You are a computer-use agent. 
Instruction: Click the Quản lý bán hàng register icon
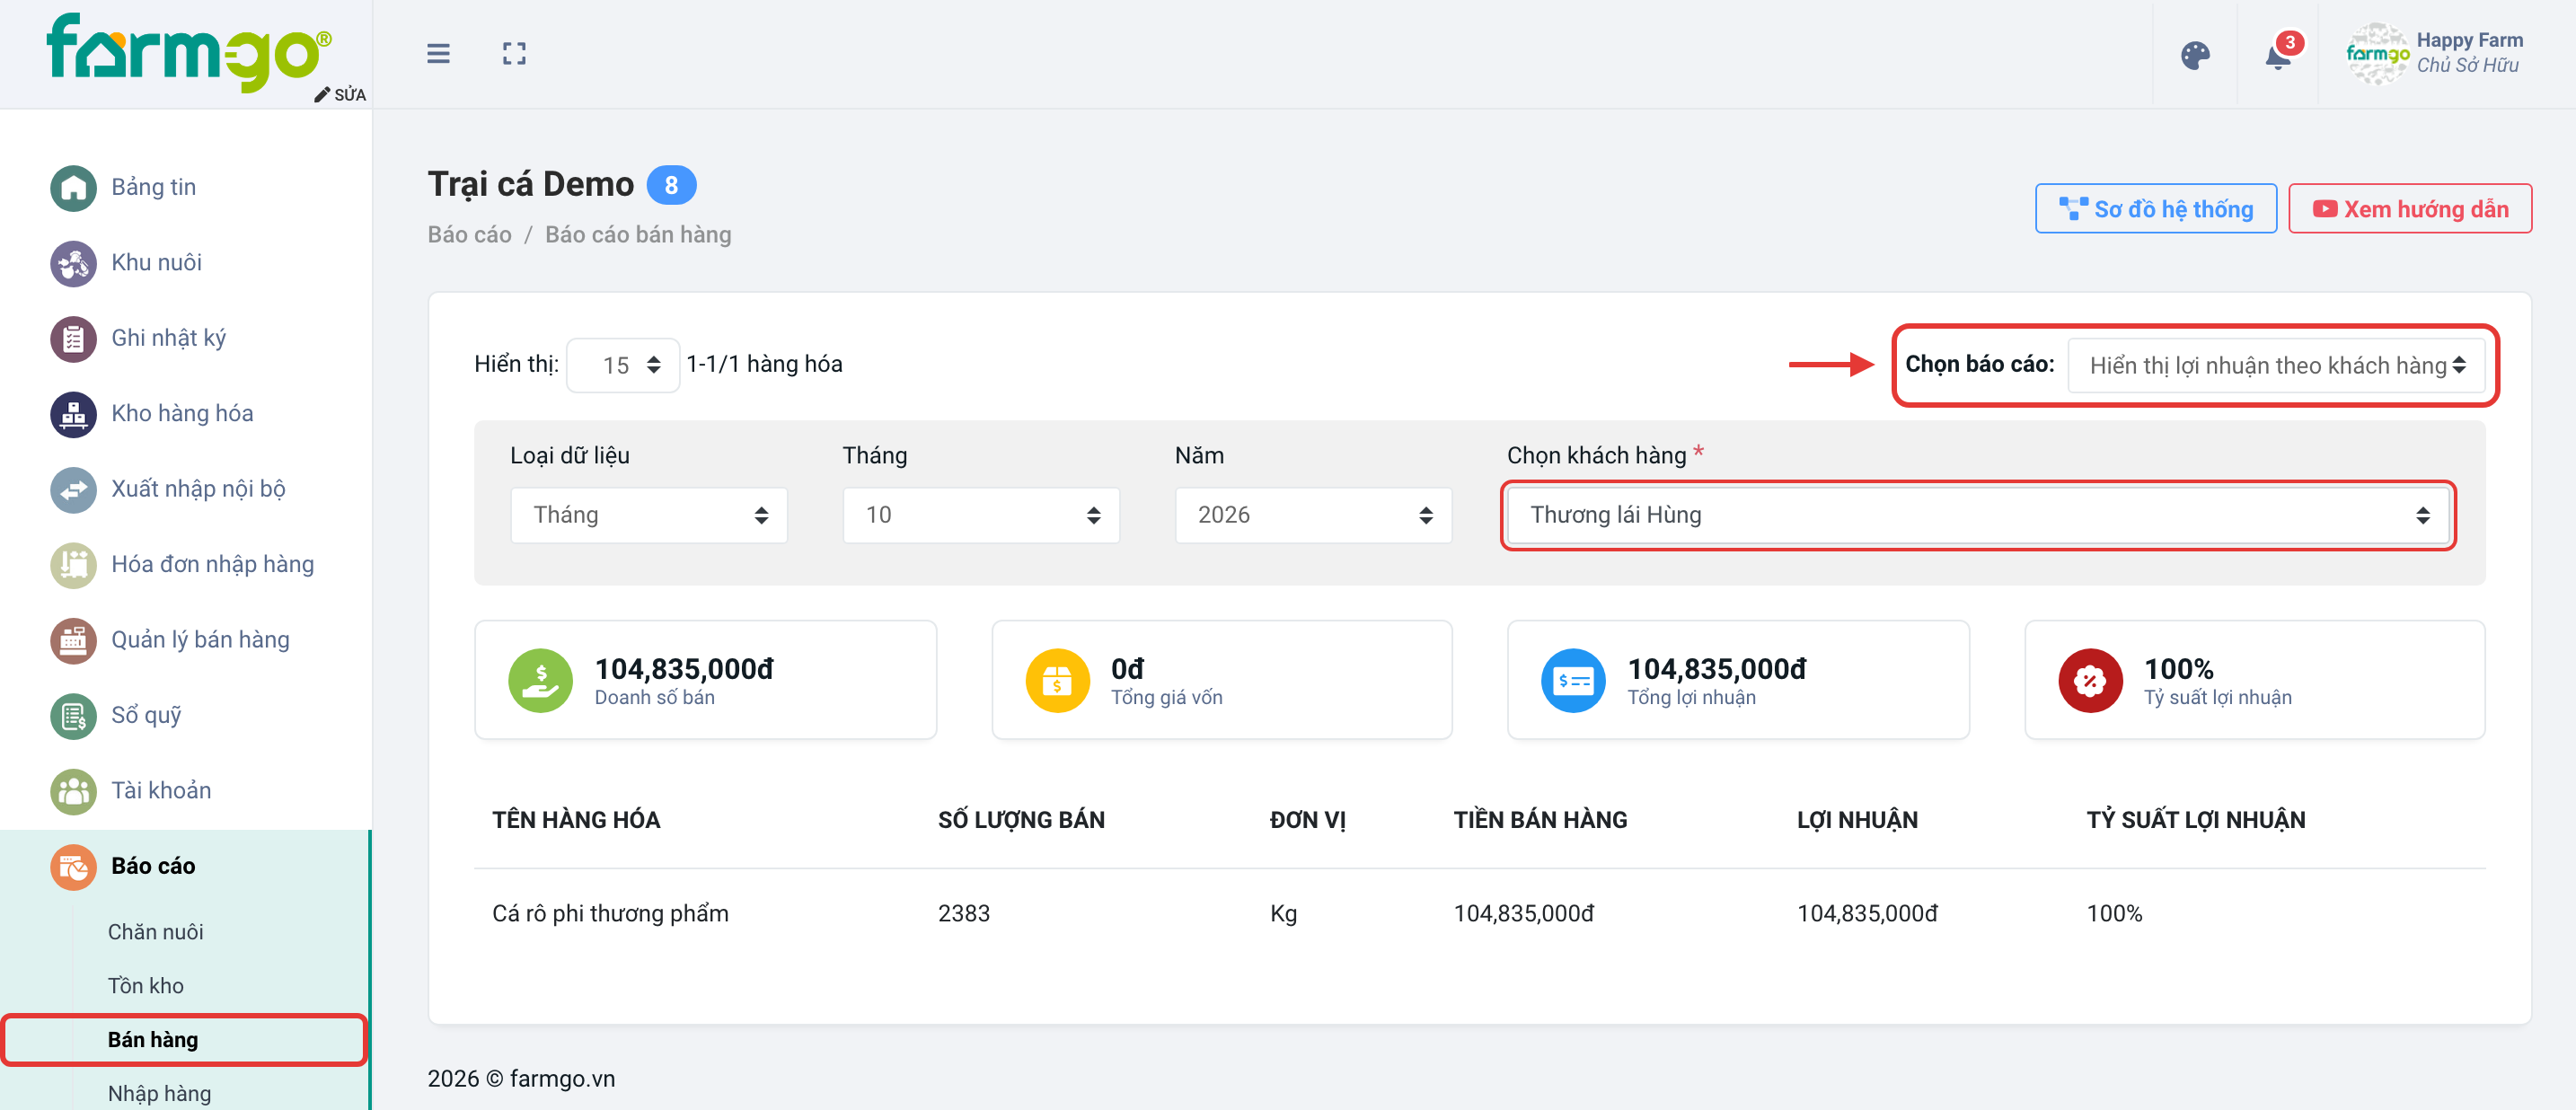[73, 641]
